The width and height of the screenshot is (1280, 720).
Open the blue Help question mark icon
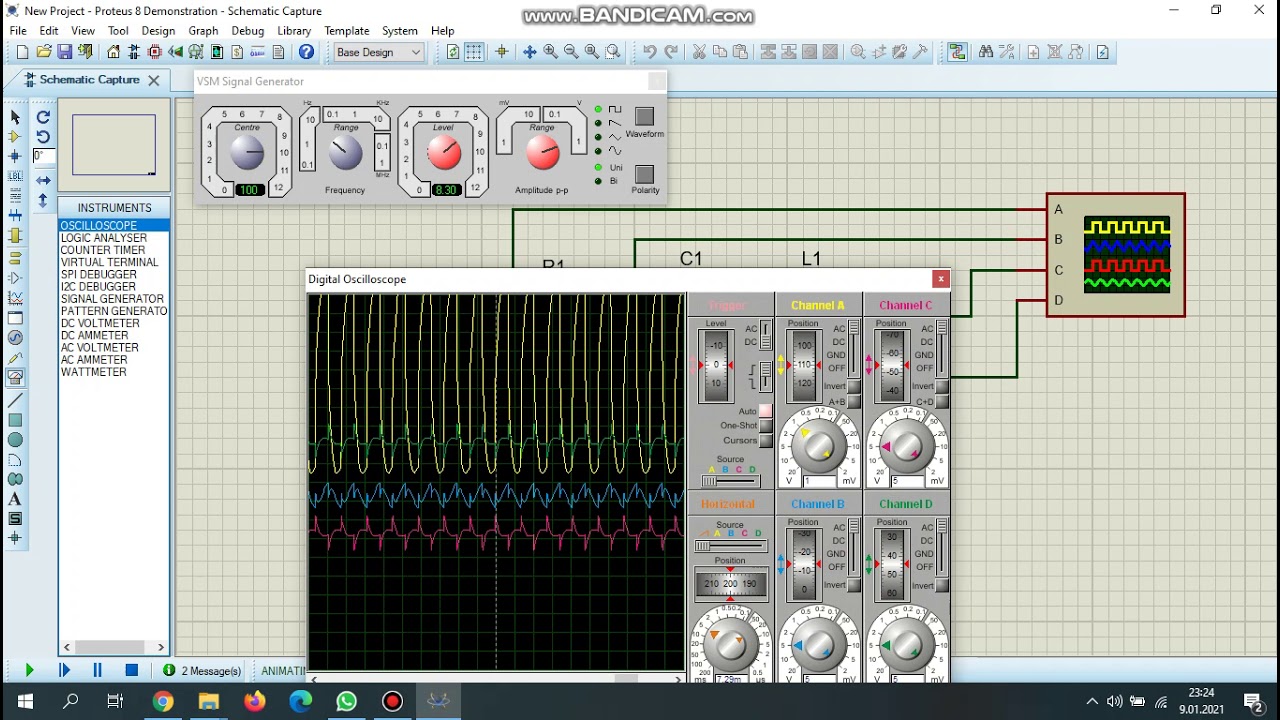(x=307, y=52)
